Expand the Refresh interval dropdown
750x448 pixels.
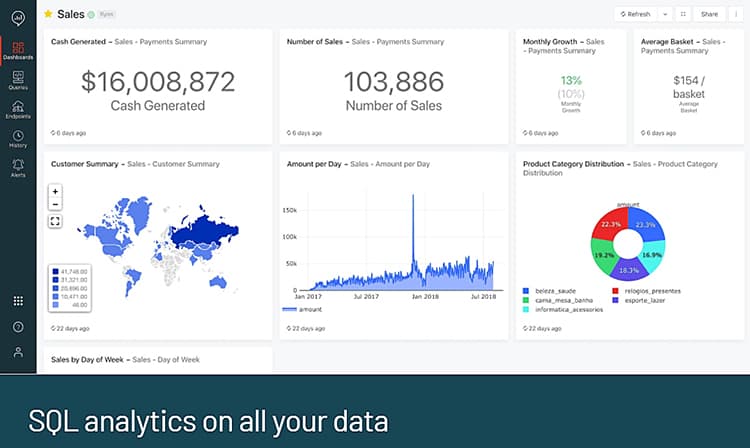(665, 14)
